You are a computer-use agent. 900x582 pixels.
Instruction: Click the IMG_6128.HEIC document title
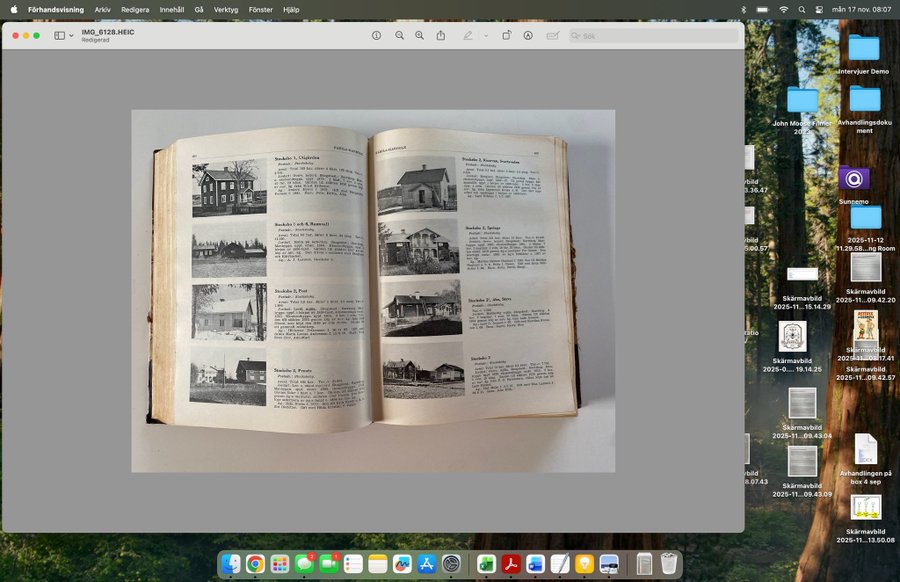108,31
